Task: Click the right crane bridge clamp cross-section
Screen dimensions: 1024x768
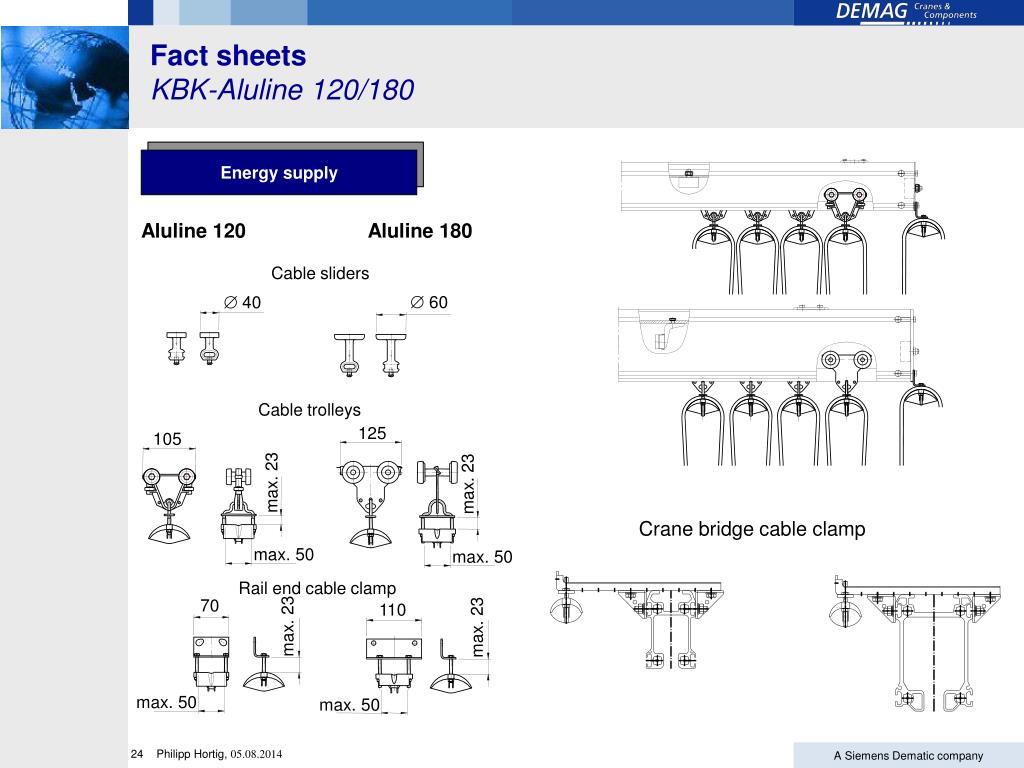Action: point(914,643)
